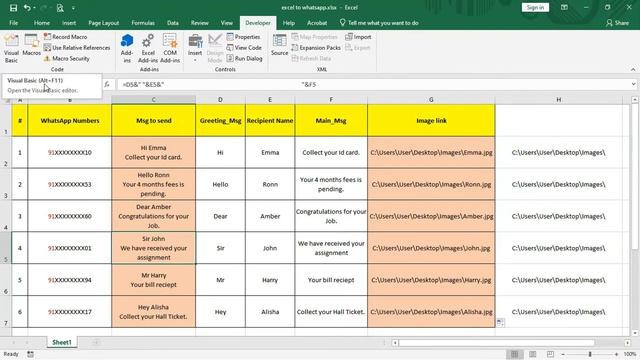Screen dimensions: 640x360
Task: Click the macro recording status icon
Action: [x=31, y=354]
